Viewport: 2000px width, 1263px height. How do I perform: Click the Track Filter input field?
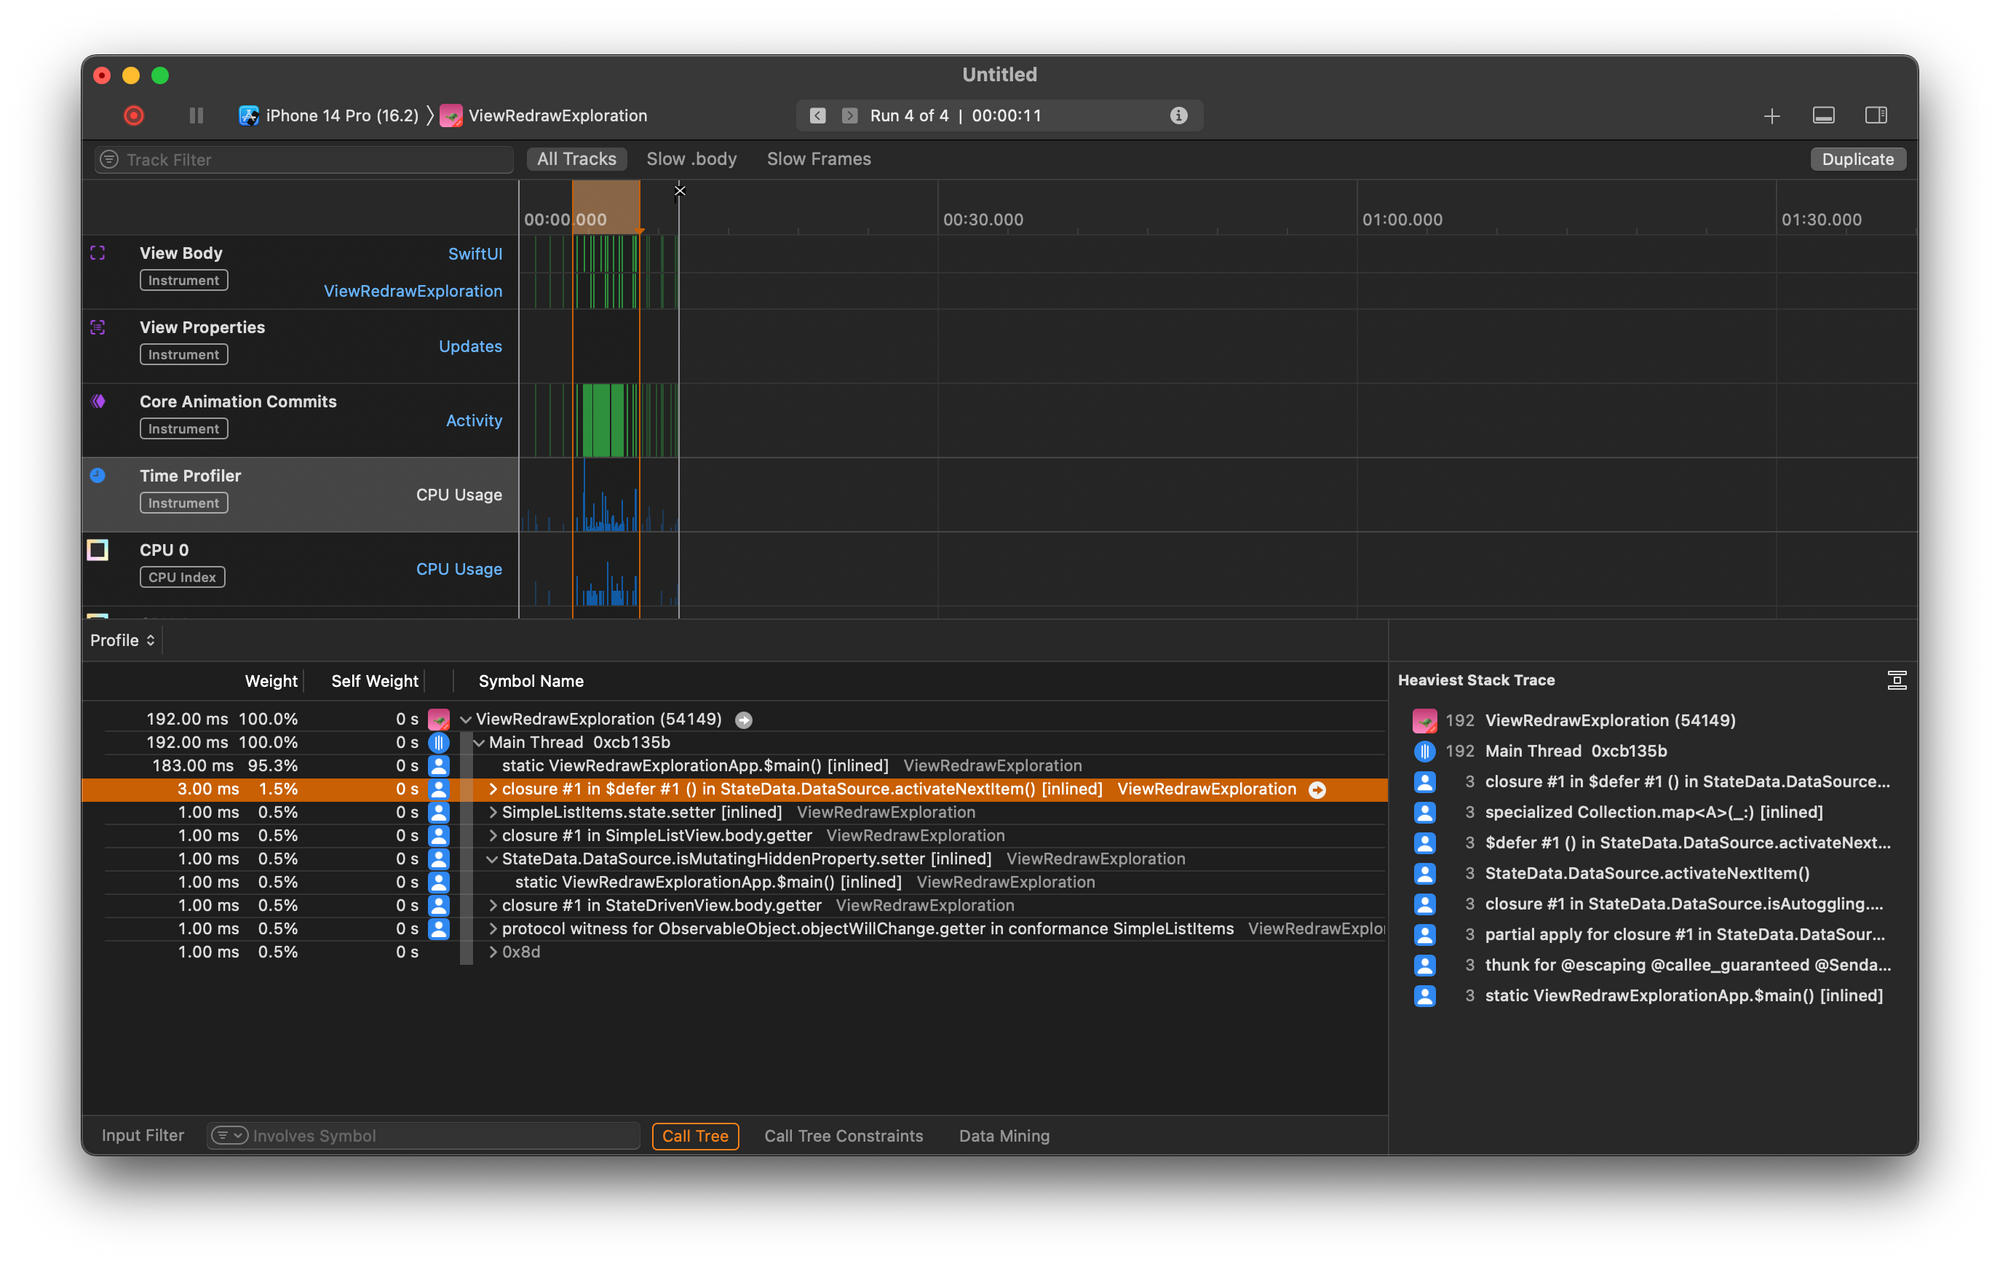(x=300, y=159)
